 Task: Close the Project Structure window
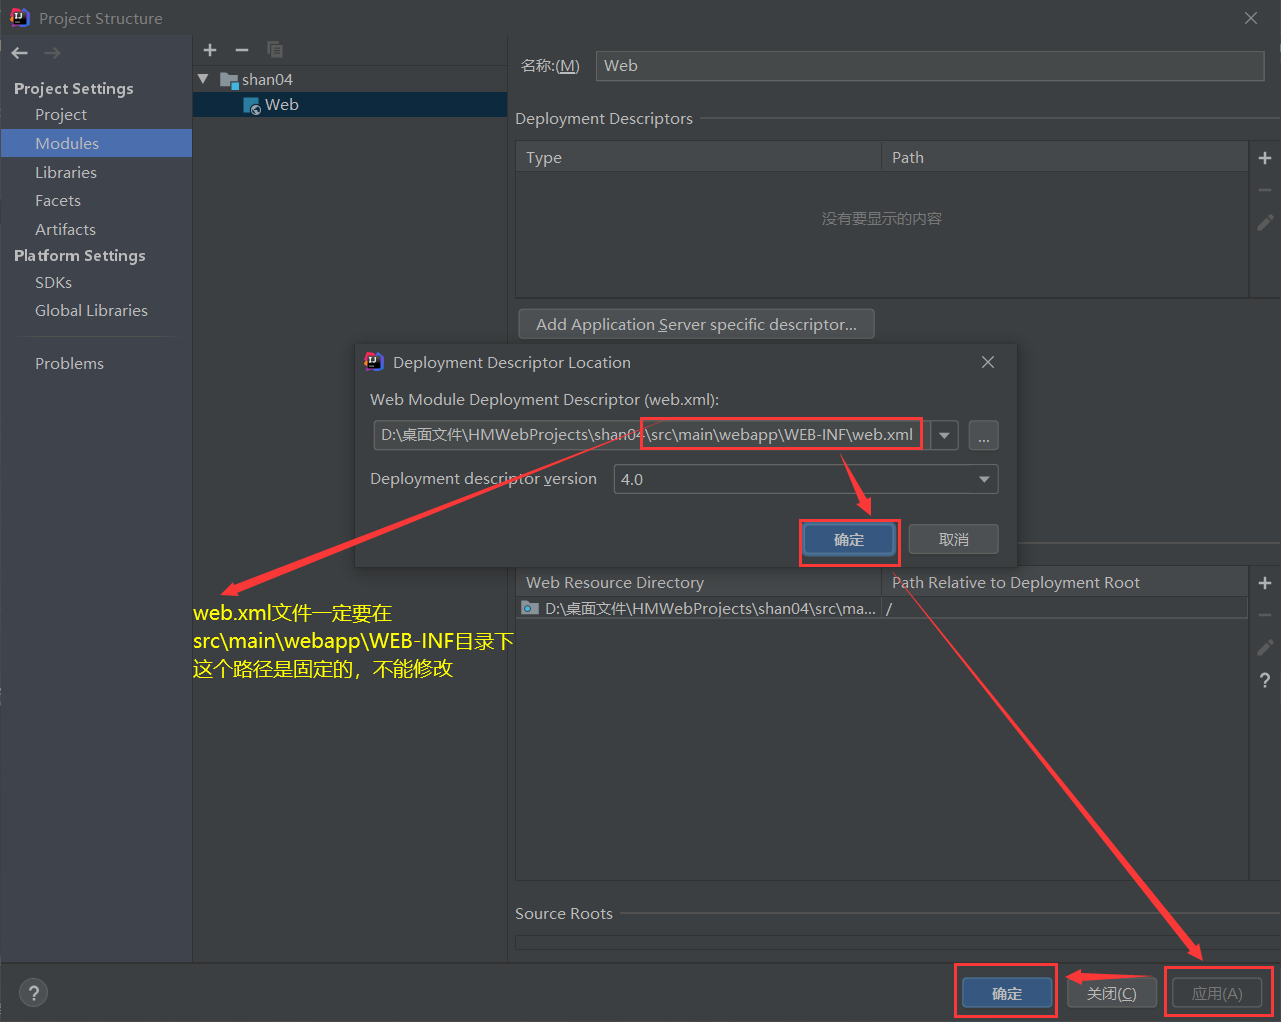tap(1251, 18)
